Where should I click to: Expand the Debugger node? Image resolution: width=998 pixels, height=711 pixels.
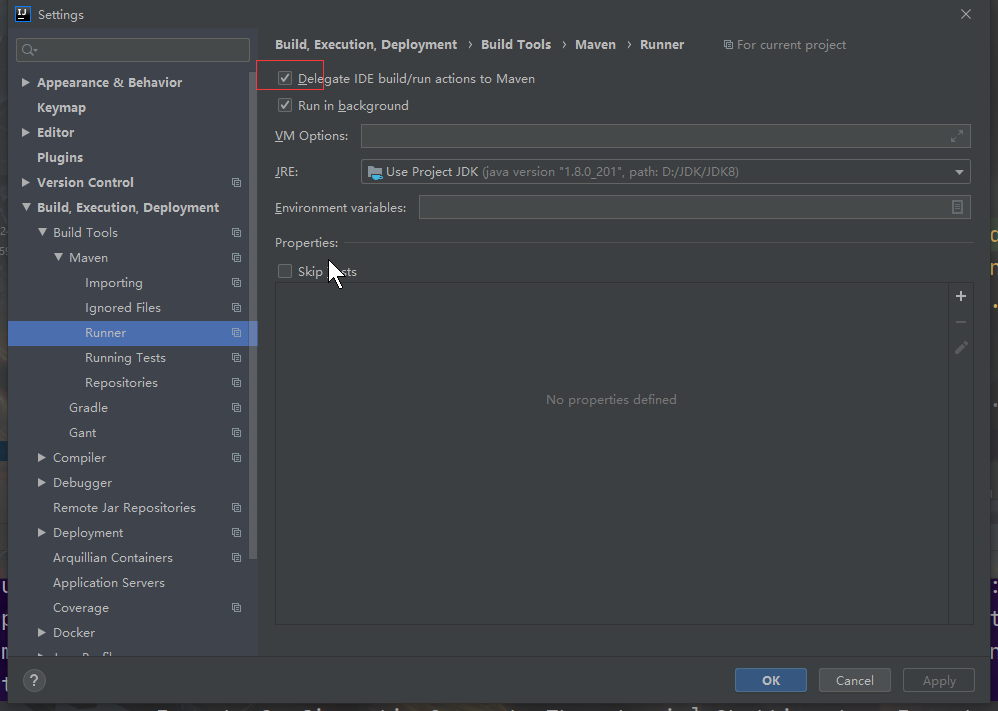tap(42, 482)
